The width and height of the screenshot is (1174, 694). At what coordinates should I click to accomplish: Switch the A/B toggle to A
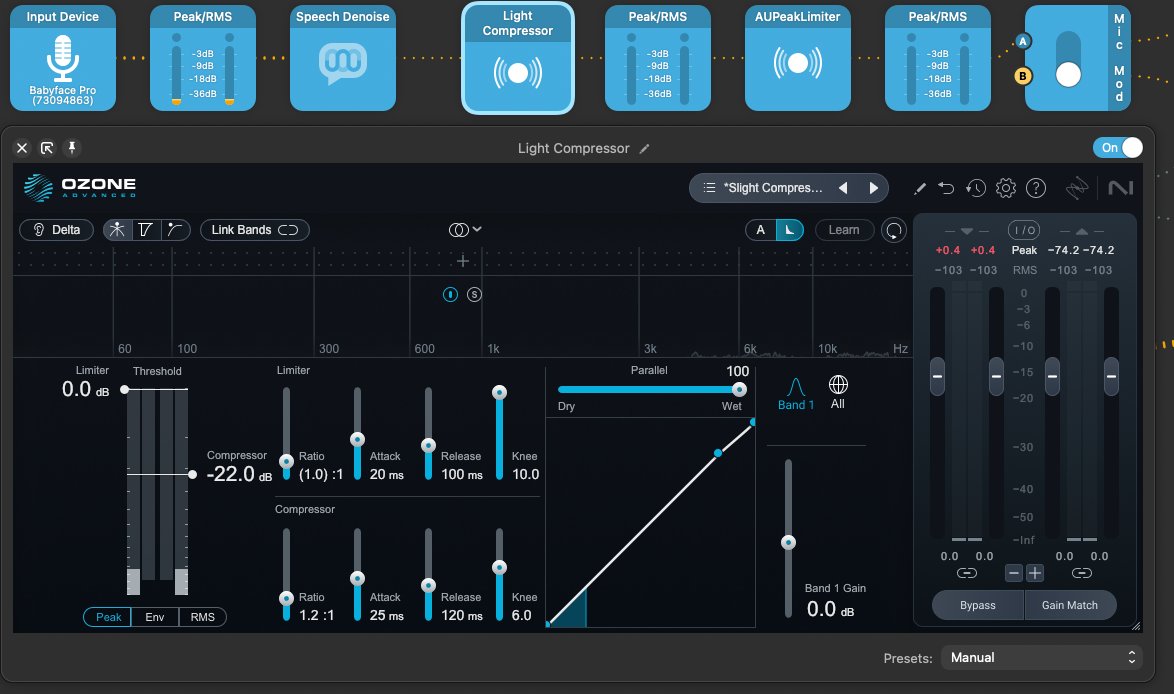(x=761, y=230)
